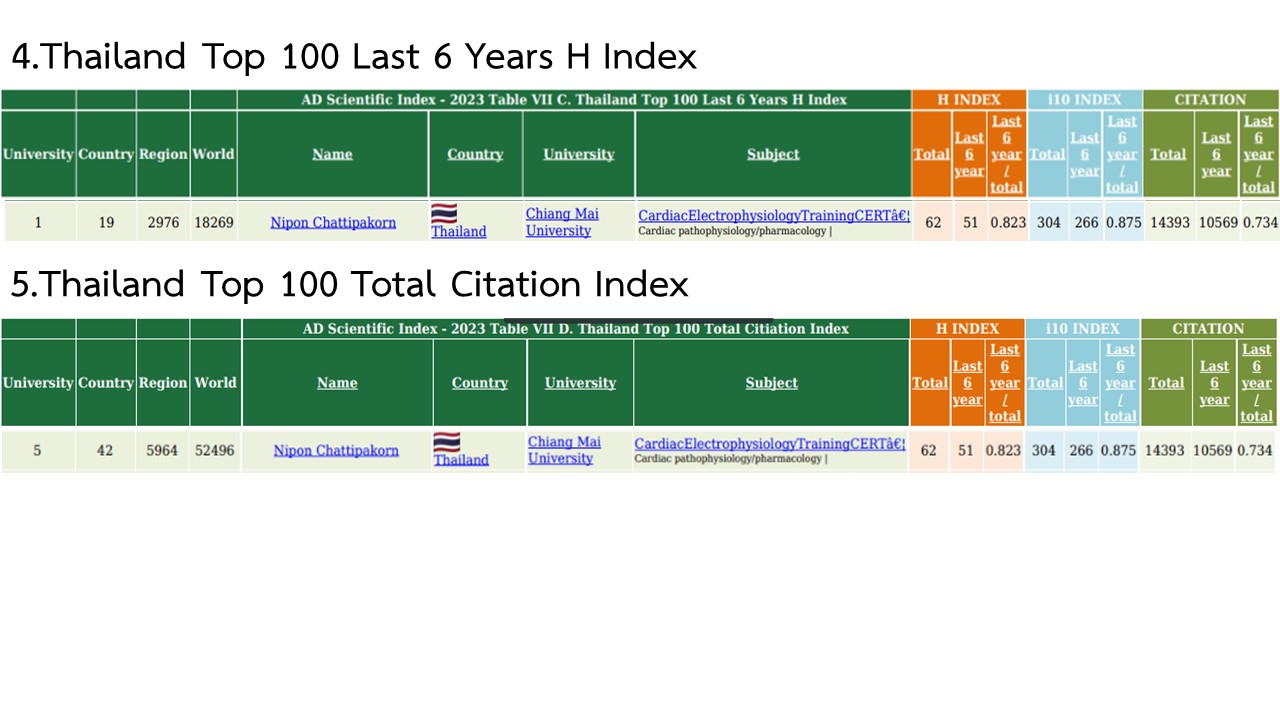This screenshot has height=720, width=1280.
Task: Select region rank value 2976
Action: pos(163,222)
